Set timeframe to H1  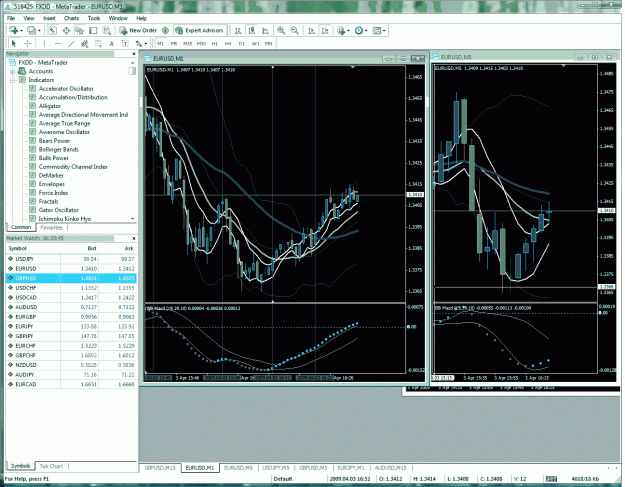[215, 43]
